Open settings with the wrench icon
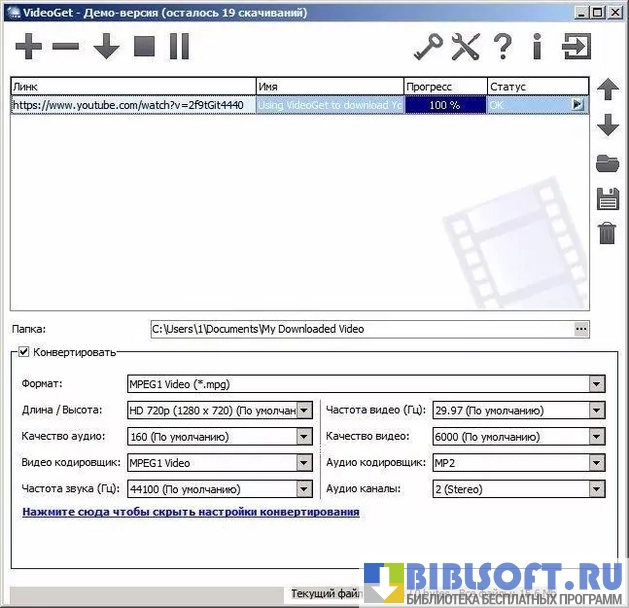The width and height of the screenshot is (629, 608). [x=466, y=46]
